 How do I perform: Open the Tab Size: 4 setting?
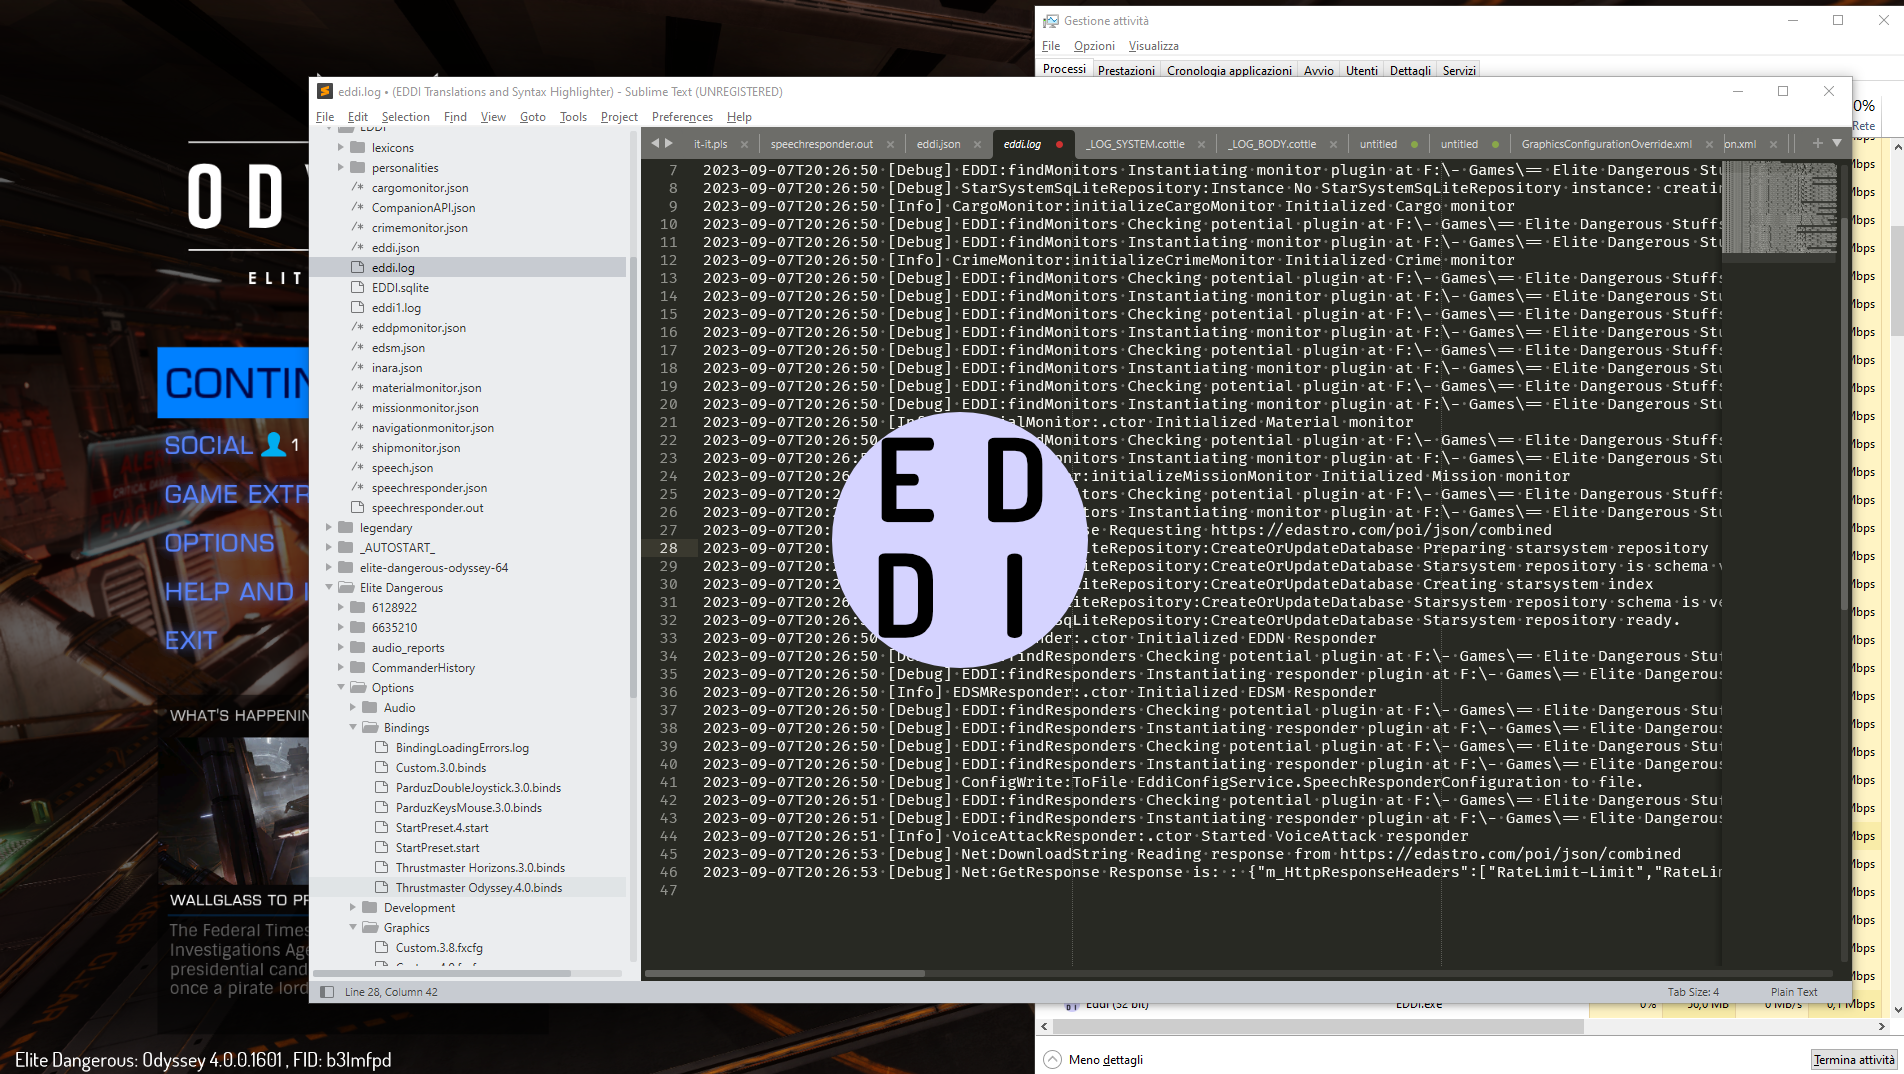pyautogui.click(x=1693, y=992)
